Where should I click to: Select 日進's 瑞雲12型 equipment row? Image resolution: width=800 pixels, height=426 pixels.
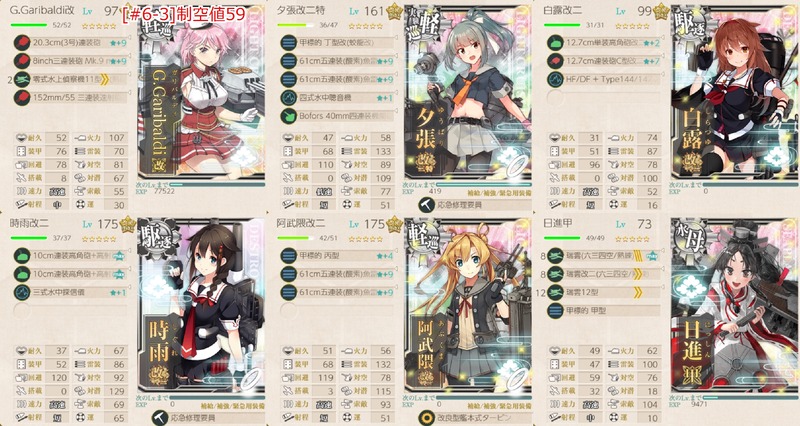(604, 292)
